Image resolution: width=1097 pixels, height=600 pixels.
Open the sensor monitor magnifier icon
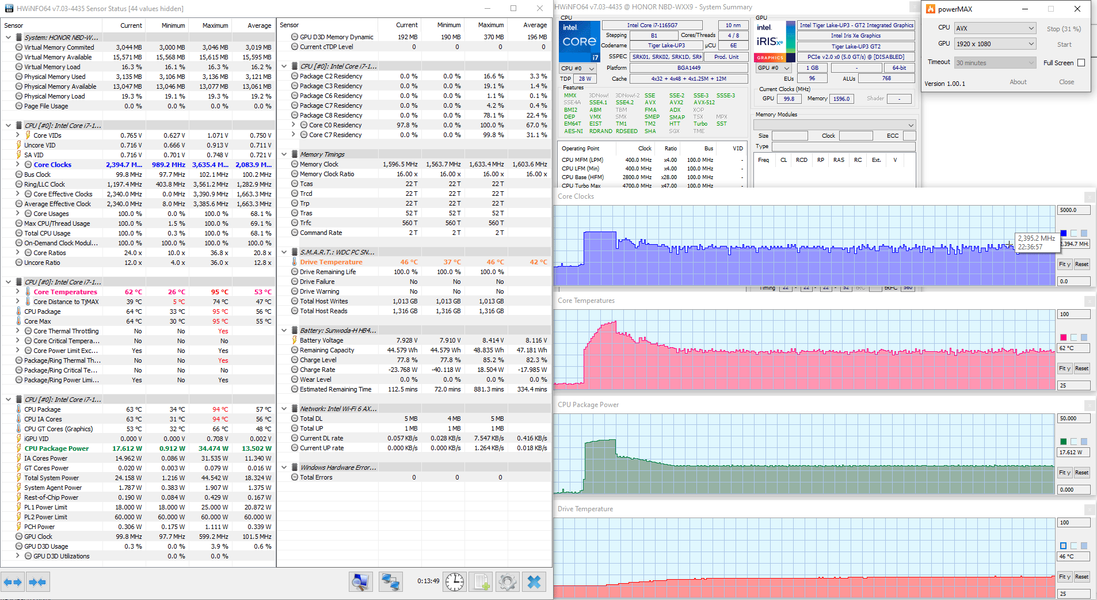click(361, 581)
